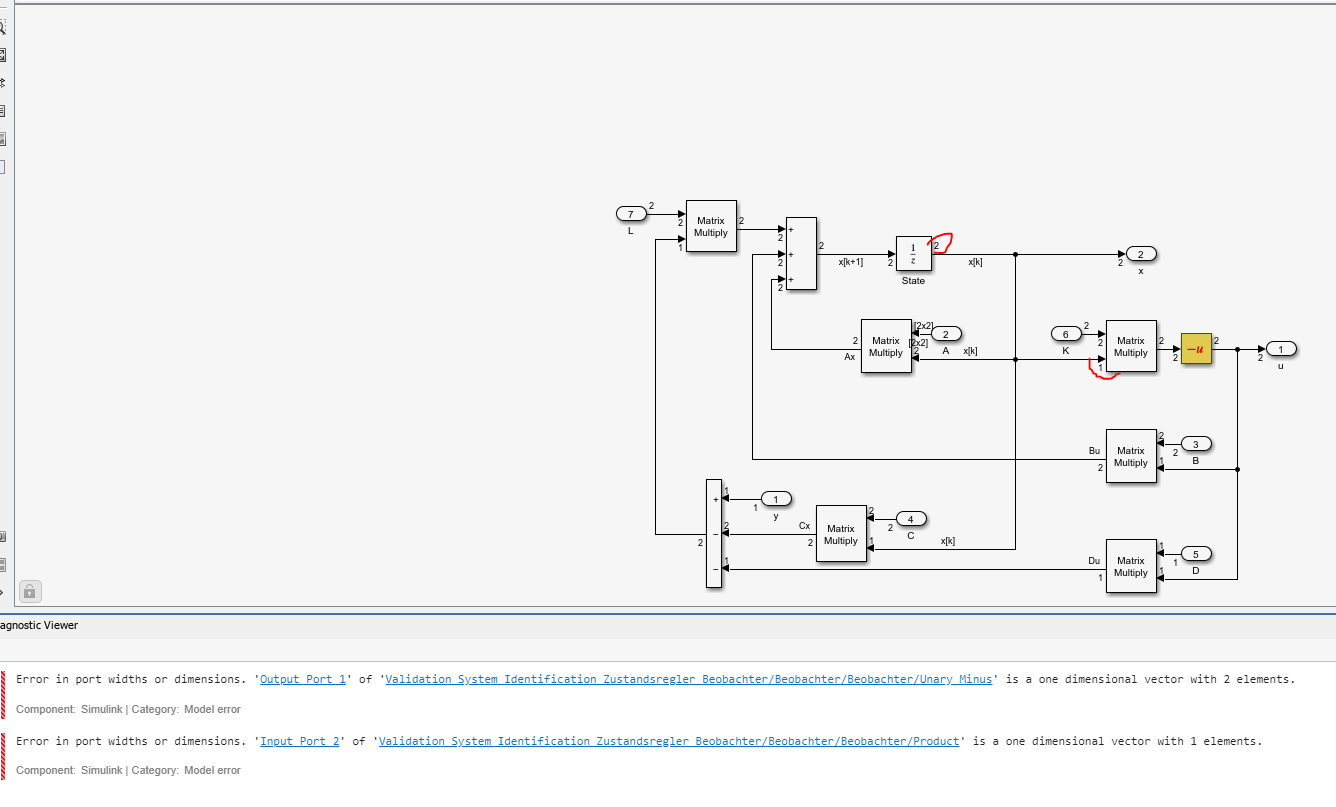Screen dimensions: 1336x807
Task: Click input port 6 labeled K
Action: (x=1065, y=334)
